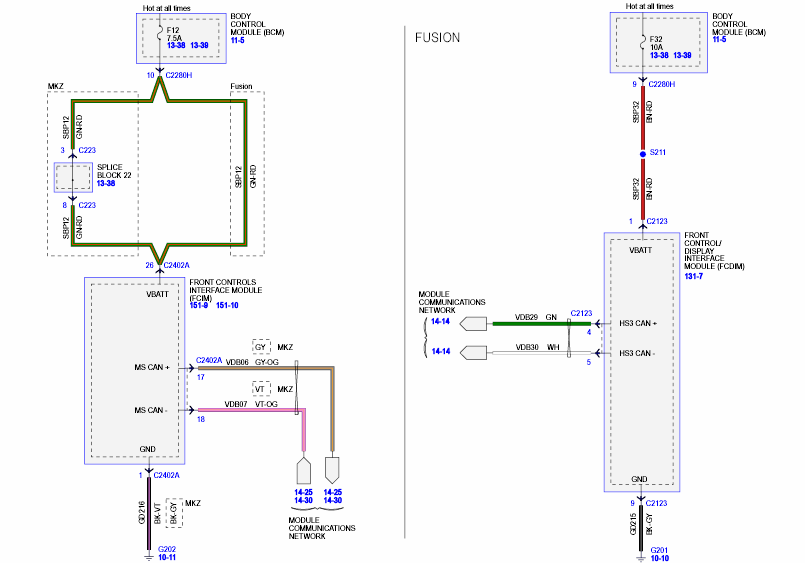This screenshot has height=563, width=805.
Task: Select the 'VDB07 VT-OG' wire label
Action: tap(251, 404)
